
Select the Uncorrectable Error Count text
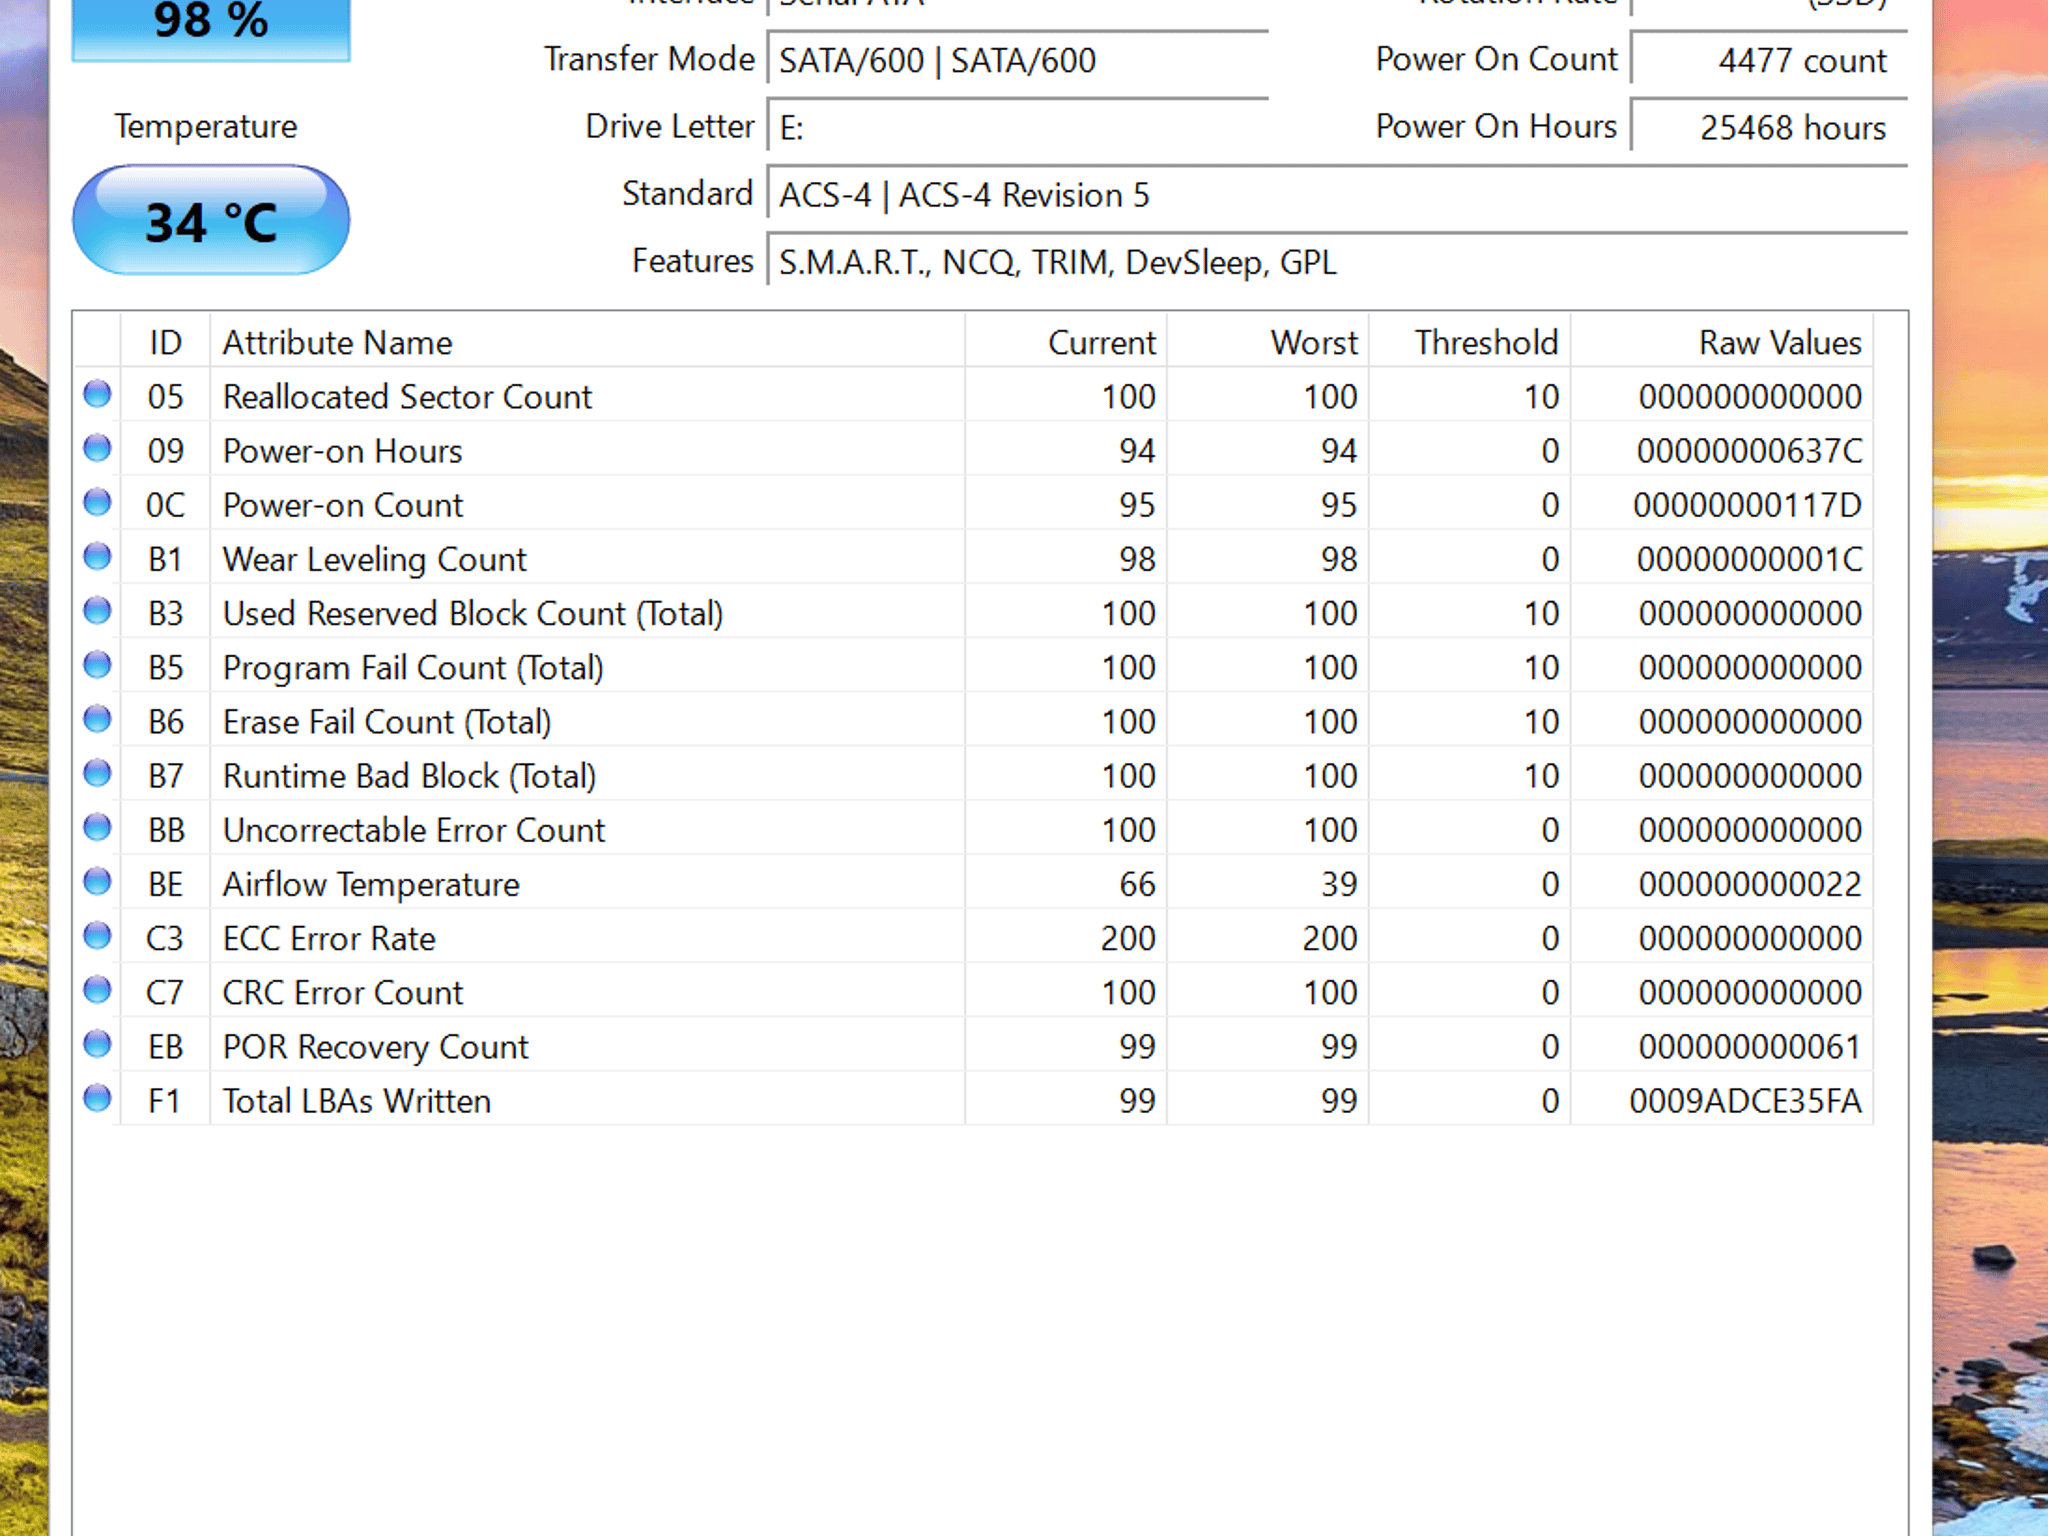click(414, 830)
